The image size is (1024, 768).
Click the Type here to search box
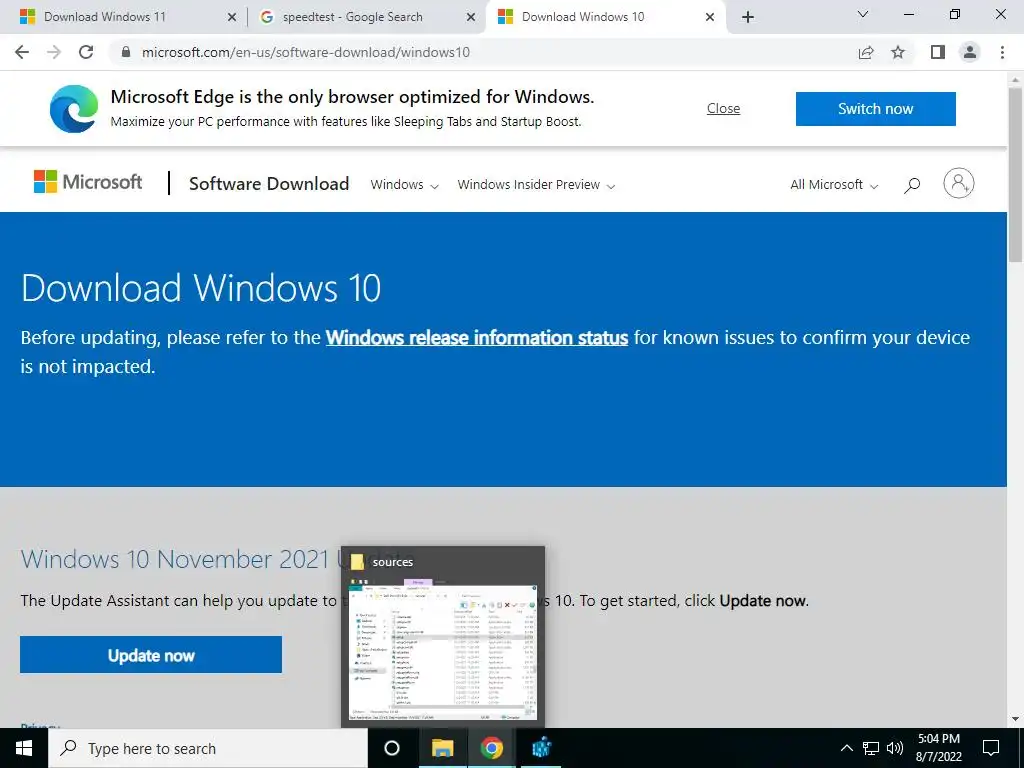[x=208, y=748]
